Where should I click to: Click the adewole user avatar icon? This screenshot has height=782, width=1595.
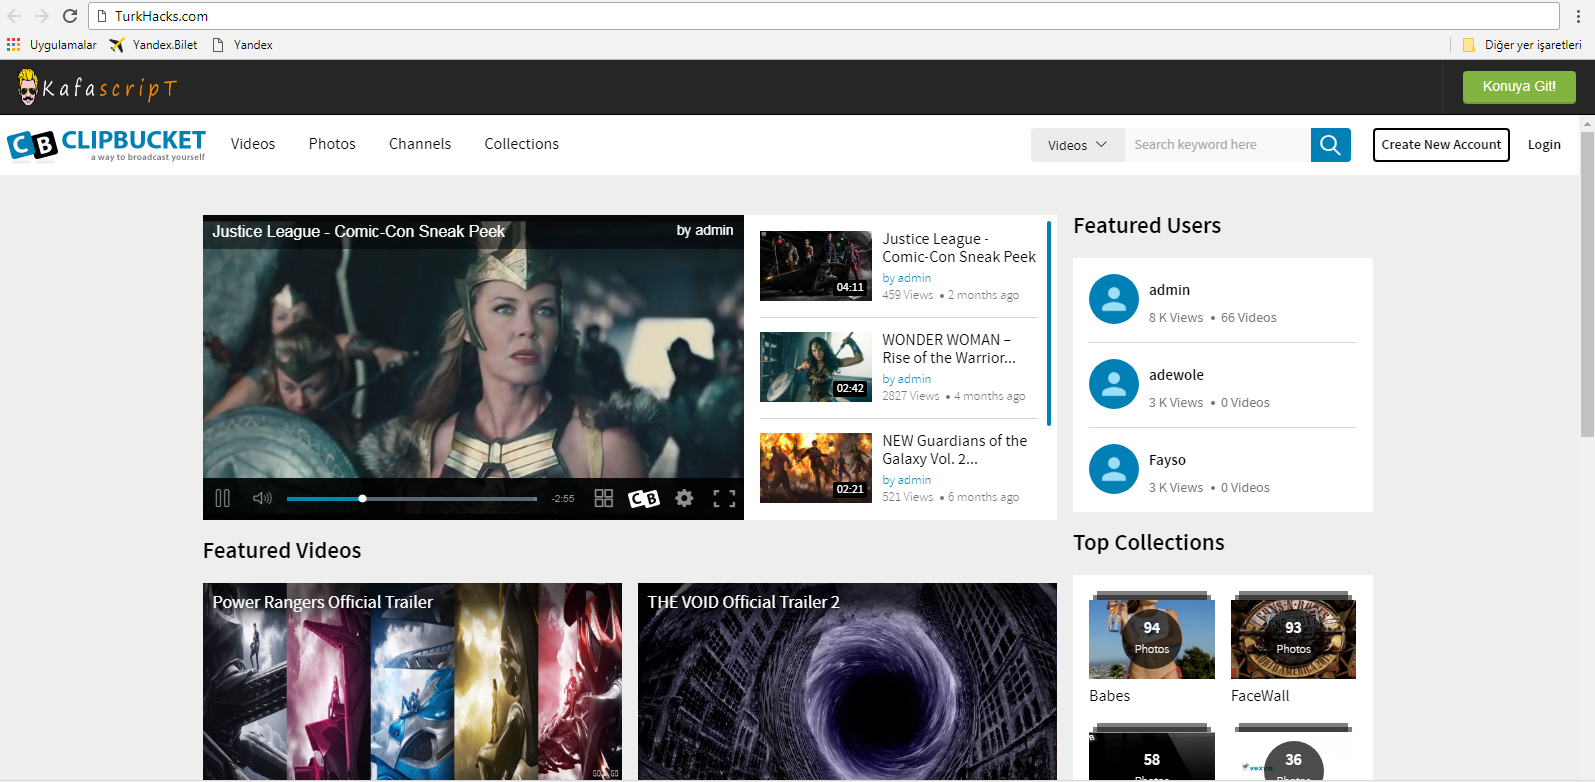(1114, 384)
